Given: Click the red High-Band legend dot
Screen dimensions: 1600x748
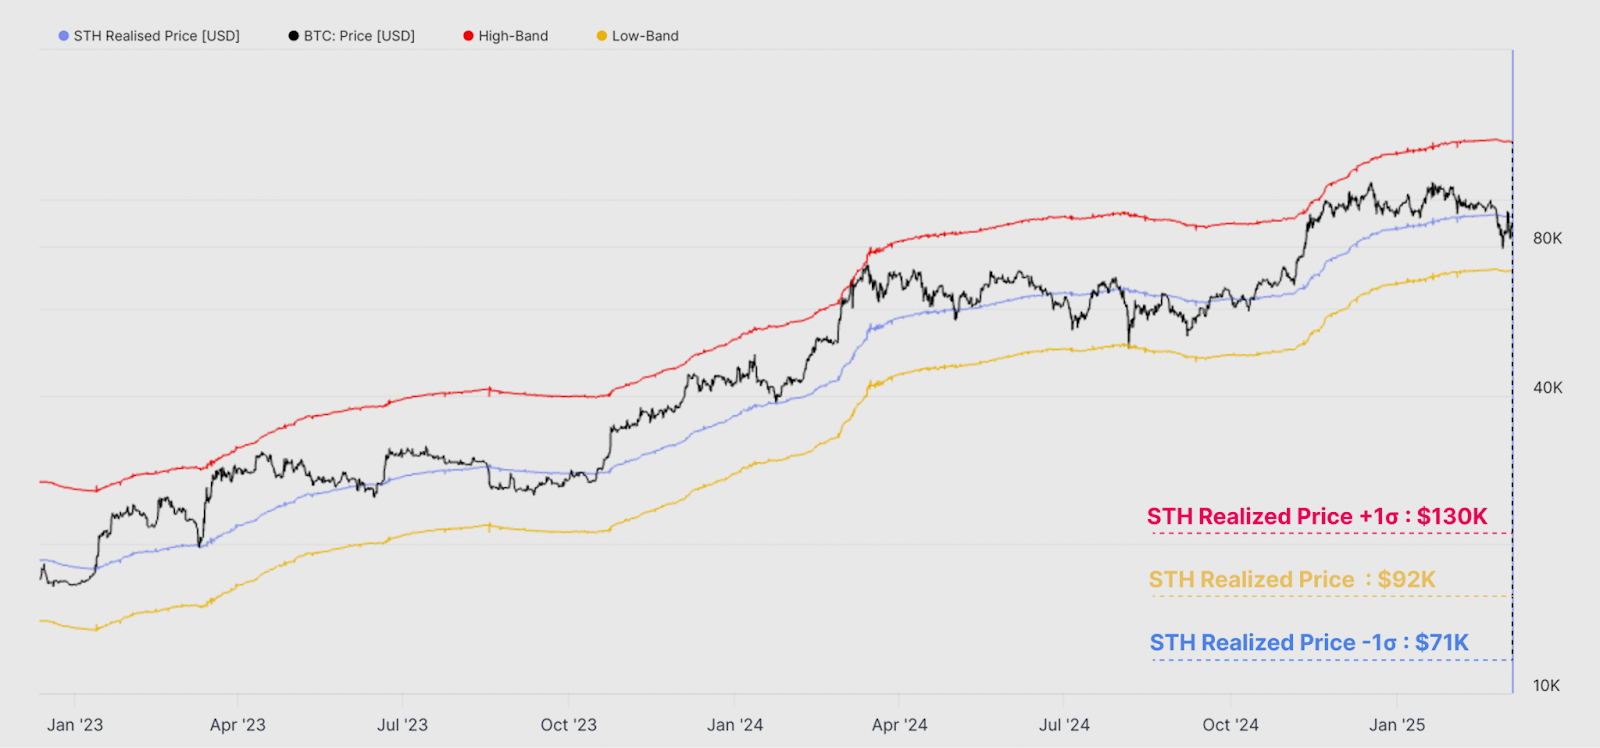Looking at the screenshot, I should [x=468, y=36].
